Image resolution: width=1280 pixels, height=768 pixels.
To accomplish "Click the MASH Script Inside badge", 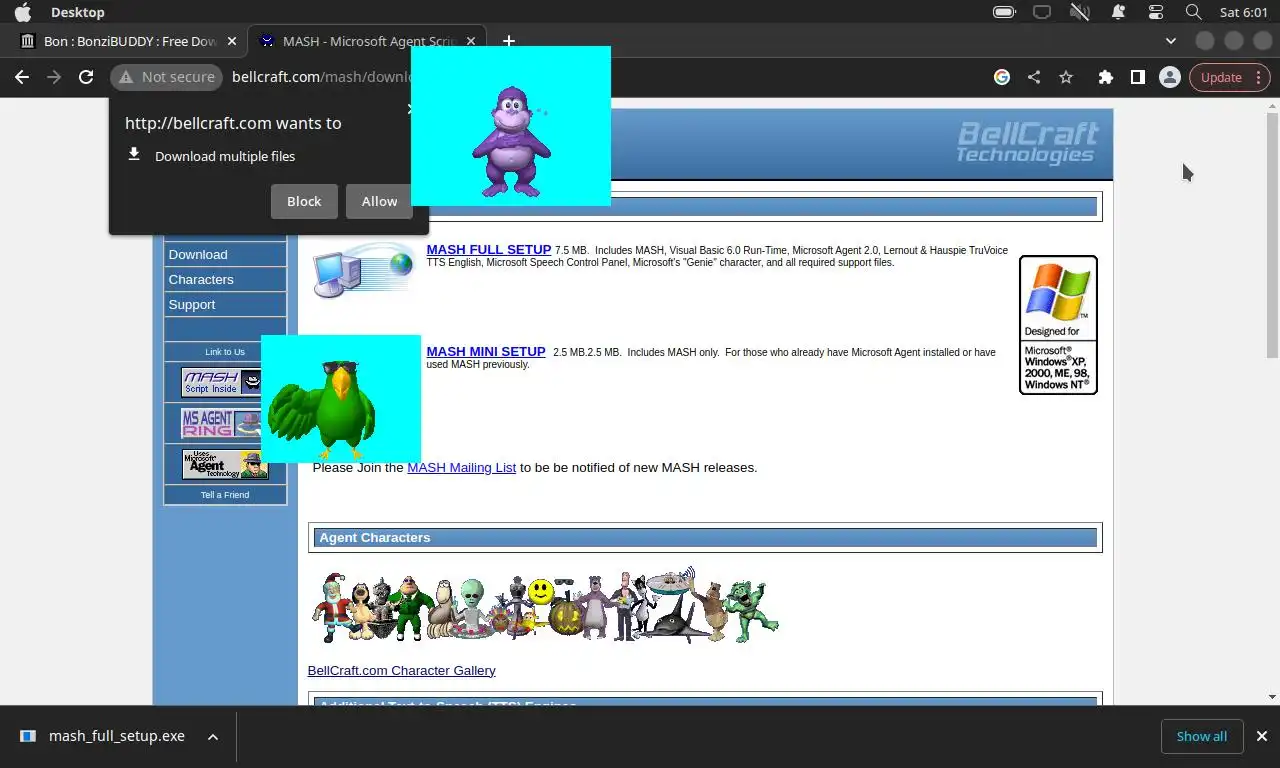I will click(x=221, y=382).
